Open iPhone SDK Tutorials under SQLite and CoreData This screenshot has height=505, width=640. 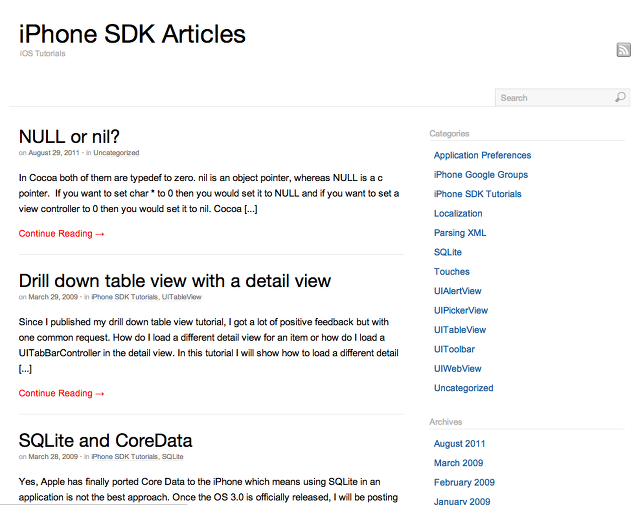(x=124, y=456)
